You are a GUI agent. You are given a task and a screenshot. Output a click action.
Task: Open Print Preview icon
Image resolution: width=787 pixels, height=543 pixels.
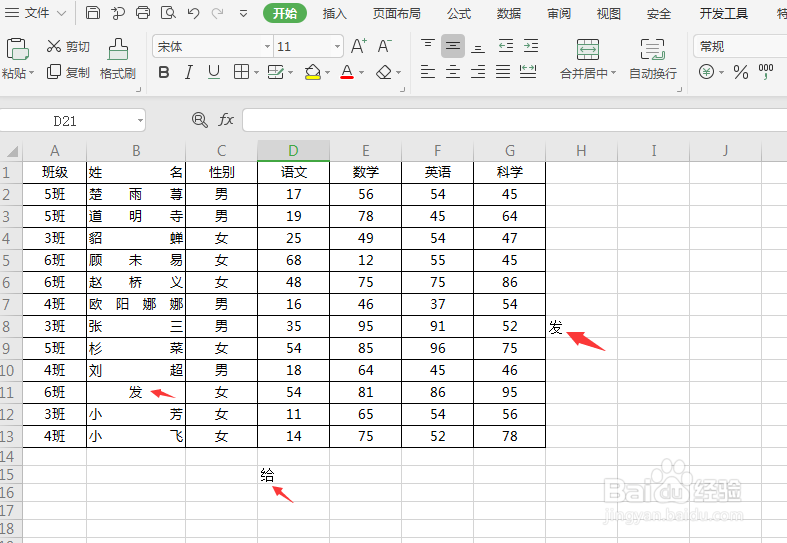[168, 13]
